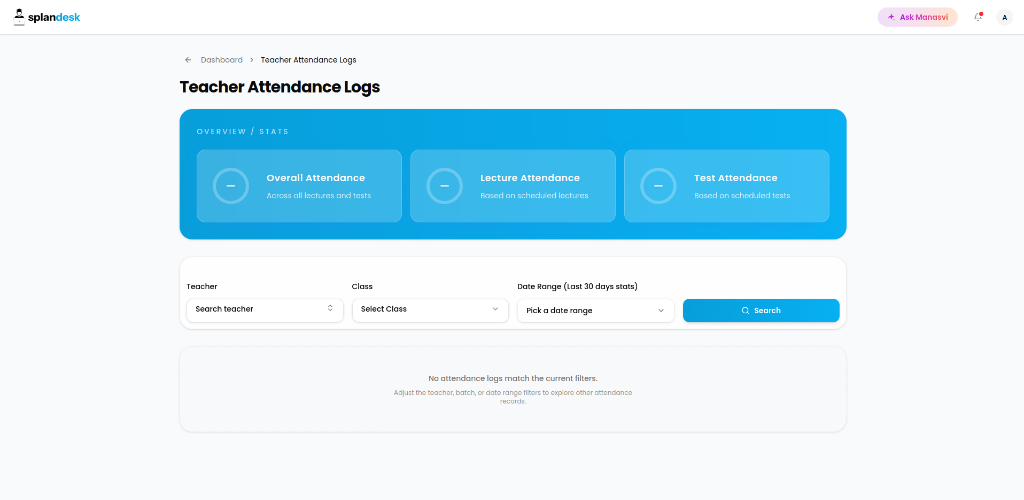Screen dimensions: 1024x500
Task: Click the Teacher Attendance Logs breadcrumb
Action: point(308,59)
